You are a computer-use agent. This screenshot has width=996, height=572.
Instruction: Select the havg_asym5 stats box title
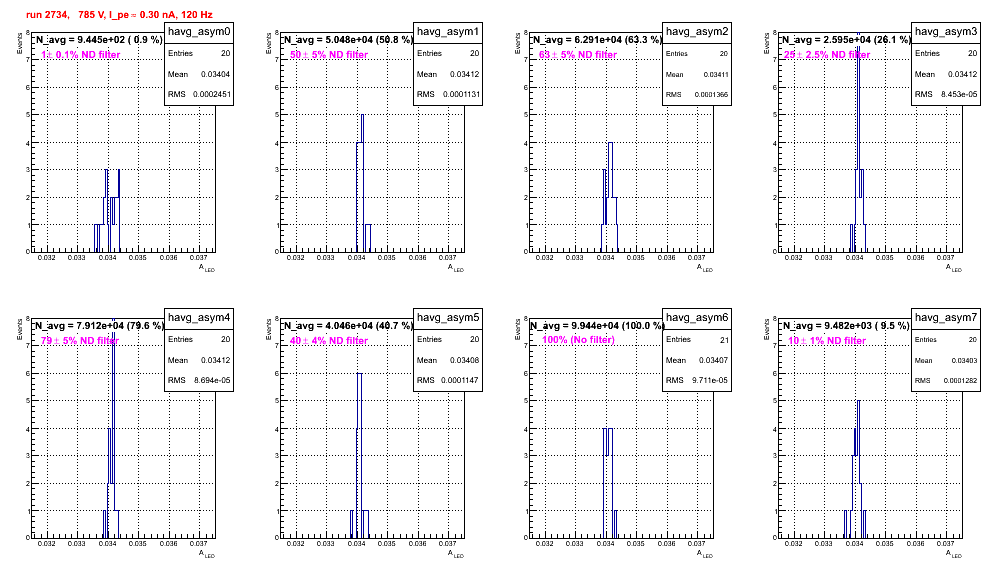tap(448, 318)
